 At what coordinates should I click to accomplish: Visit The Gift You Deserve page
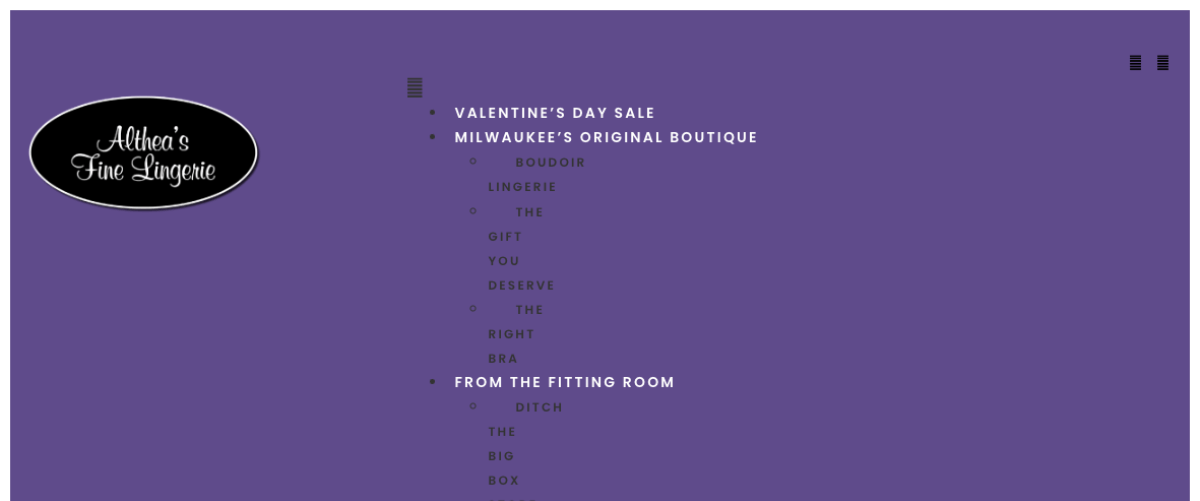click(x=529, y=212)
